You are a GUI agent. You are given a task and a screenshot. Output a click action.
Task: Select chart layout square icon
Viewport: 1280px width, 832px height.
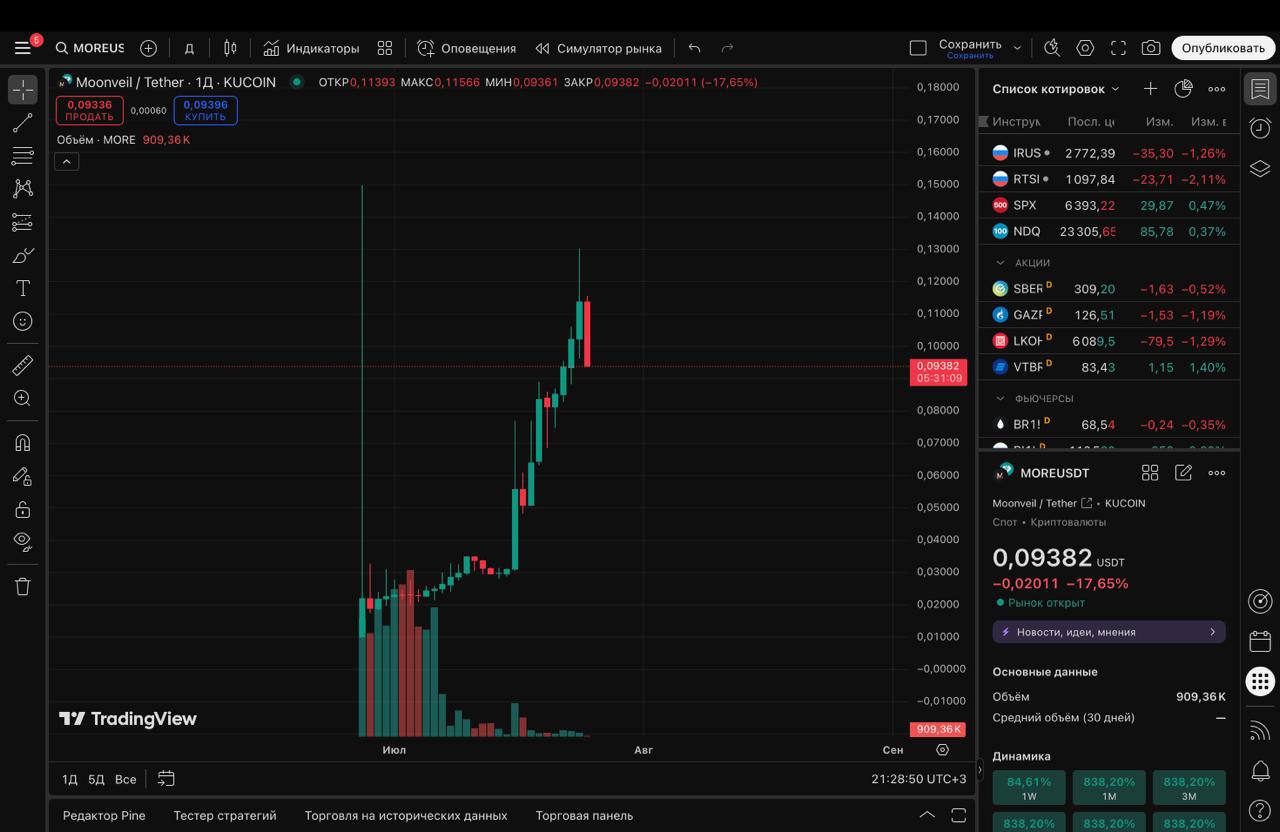(918, 48)
